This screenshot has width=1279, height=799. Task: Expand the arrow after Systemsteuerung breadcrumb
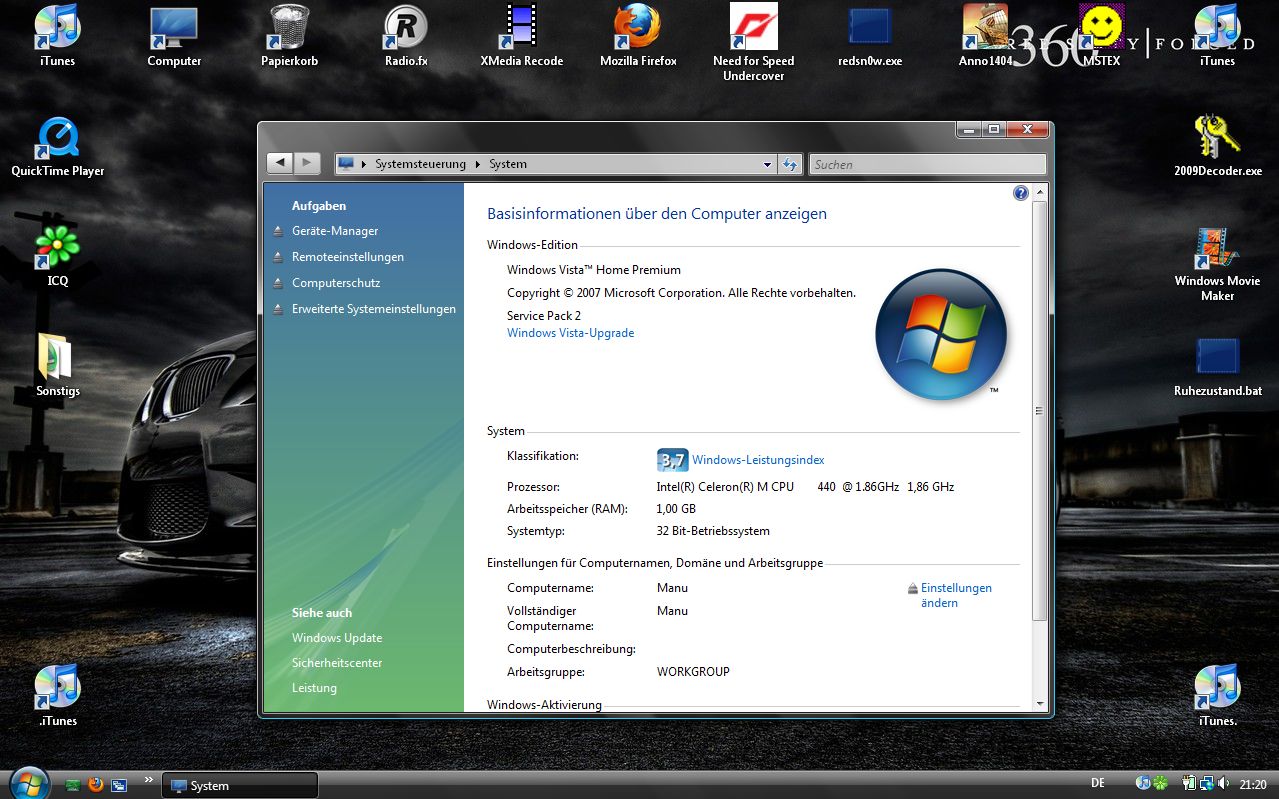click(x=478, y=164)
